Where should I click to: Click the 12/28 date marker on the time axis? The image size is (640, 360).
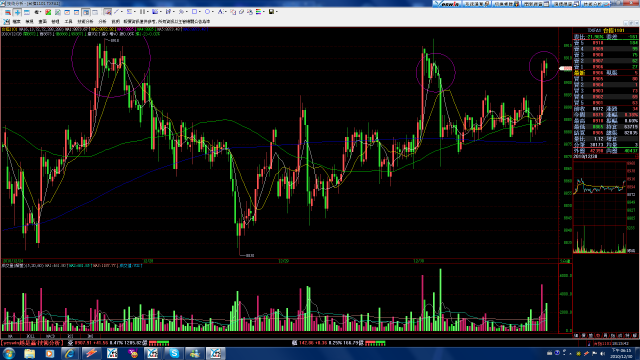tap(148, 261)
